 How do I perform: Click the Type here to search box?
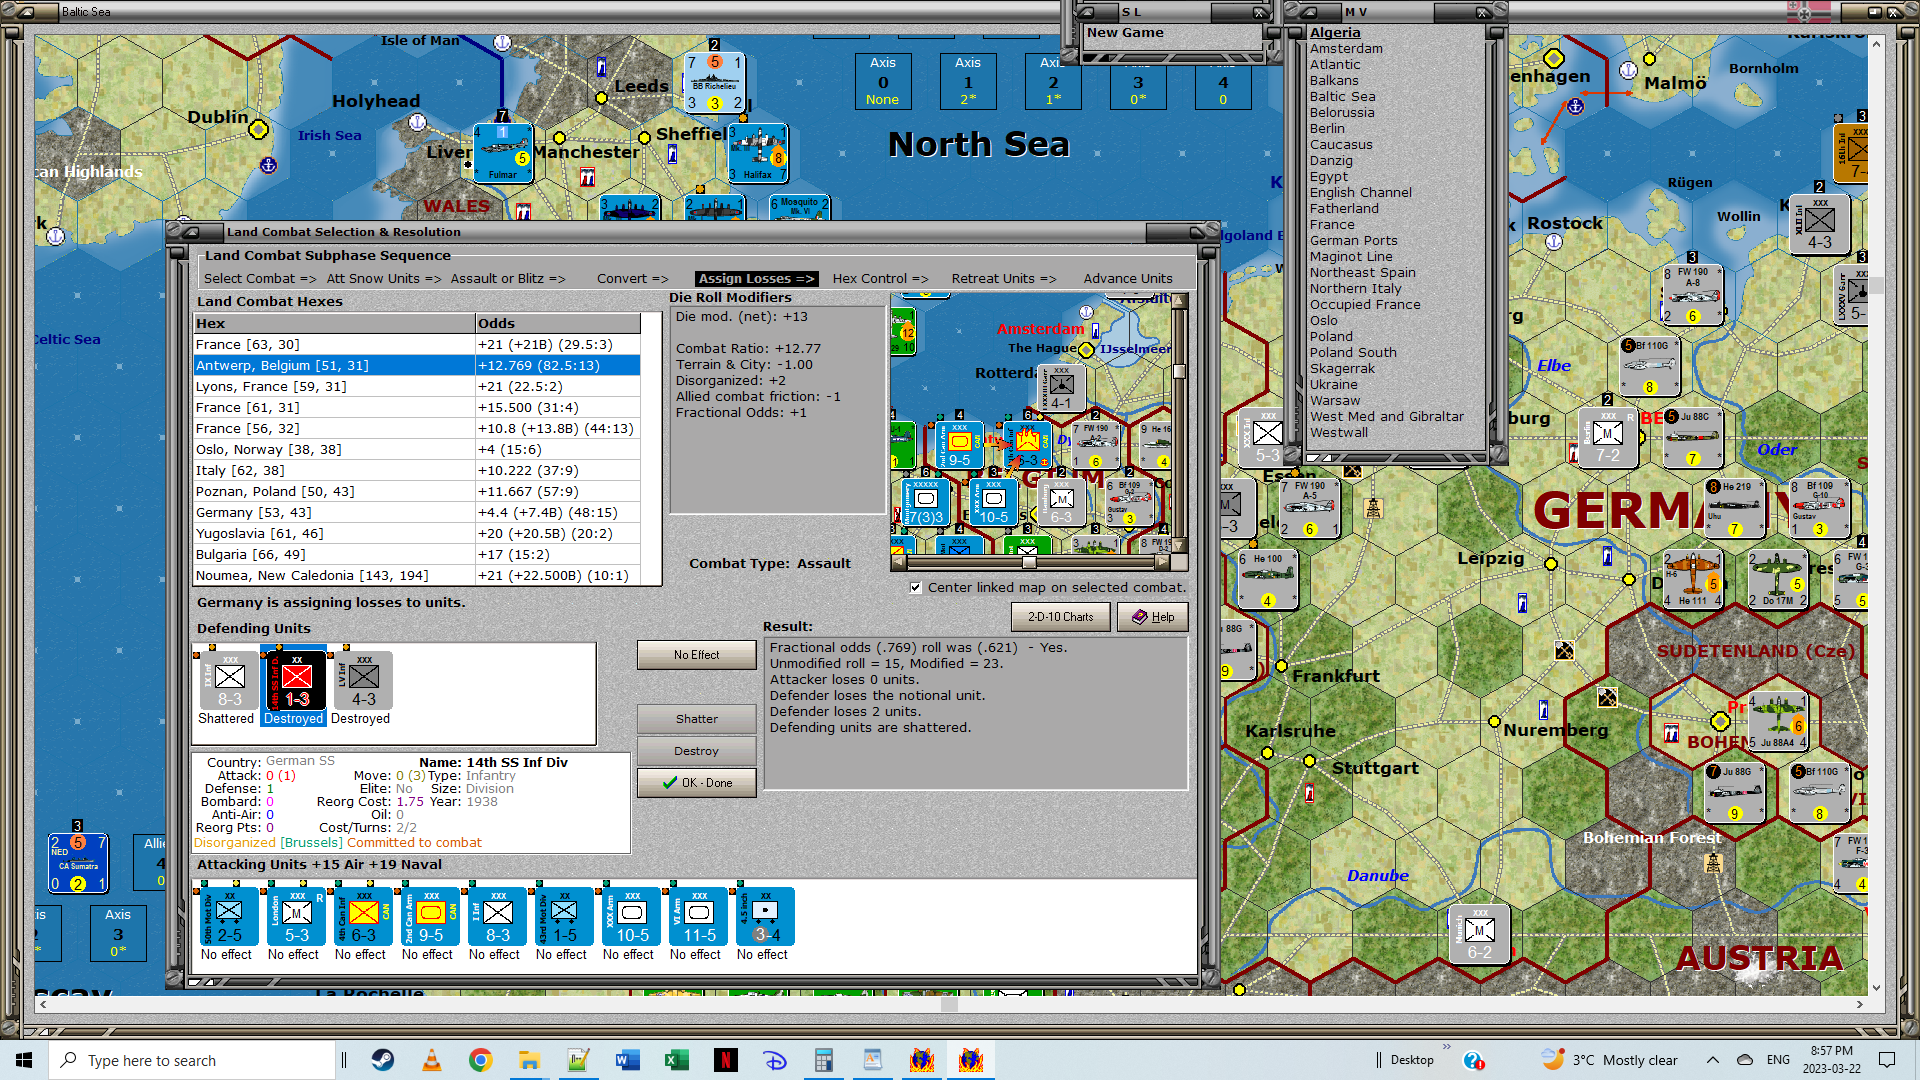pos(192,1060)
